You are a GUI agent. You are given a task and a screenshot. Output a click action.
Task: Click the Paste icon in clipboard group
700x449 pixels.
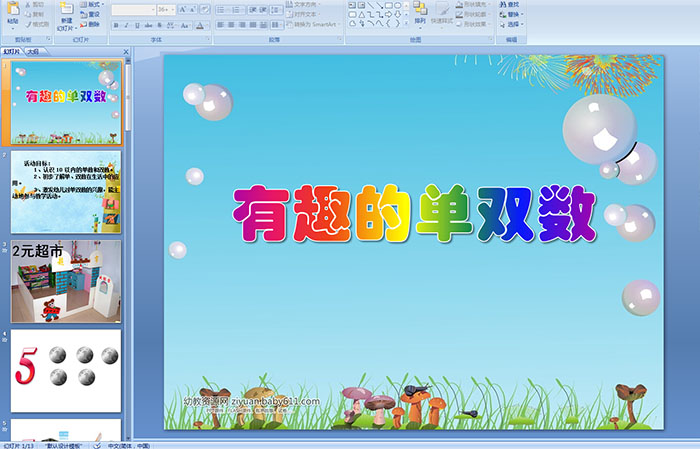(12, 12)
